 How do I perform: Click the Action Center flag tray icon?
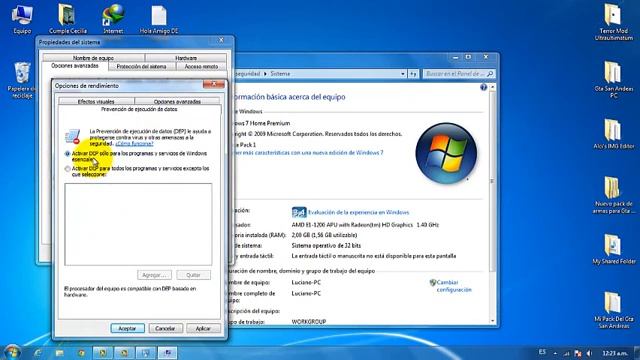click(578, 353)
